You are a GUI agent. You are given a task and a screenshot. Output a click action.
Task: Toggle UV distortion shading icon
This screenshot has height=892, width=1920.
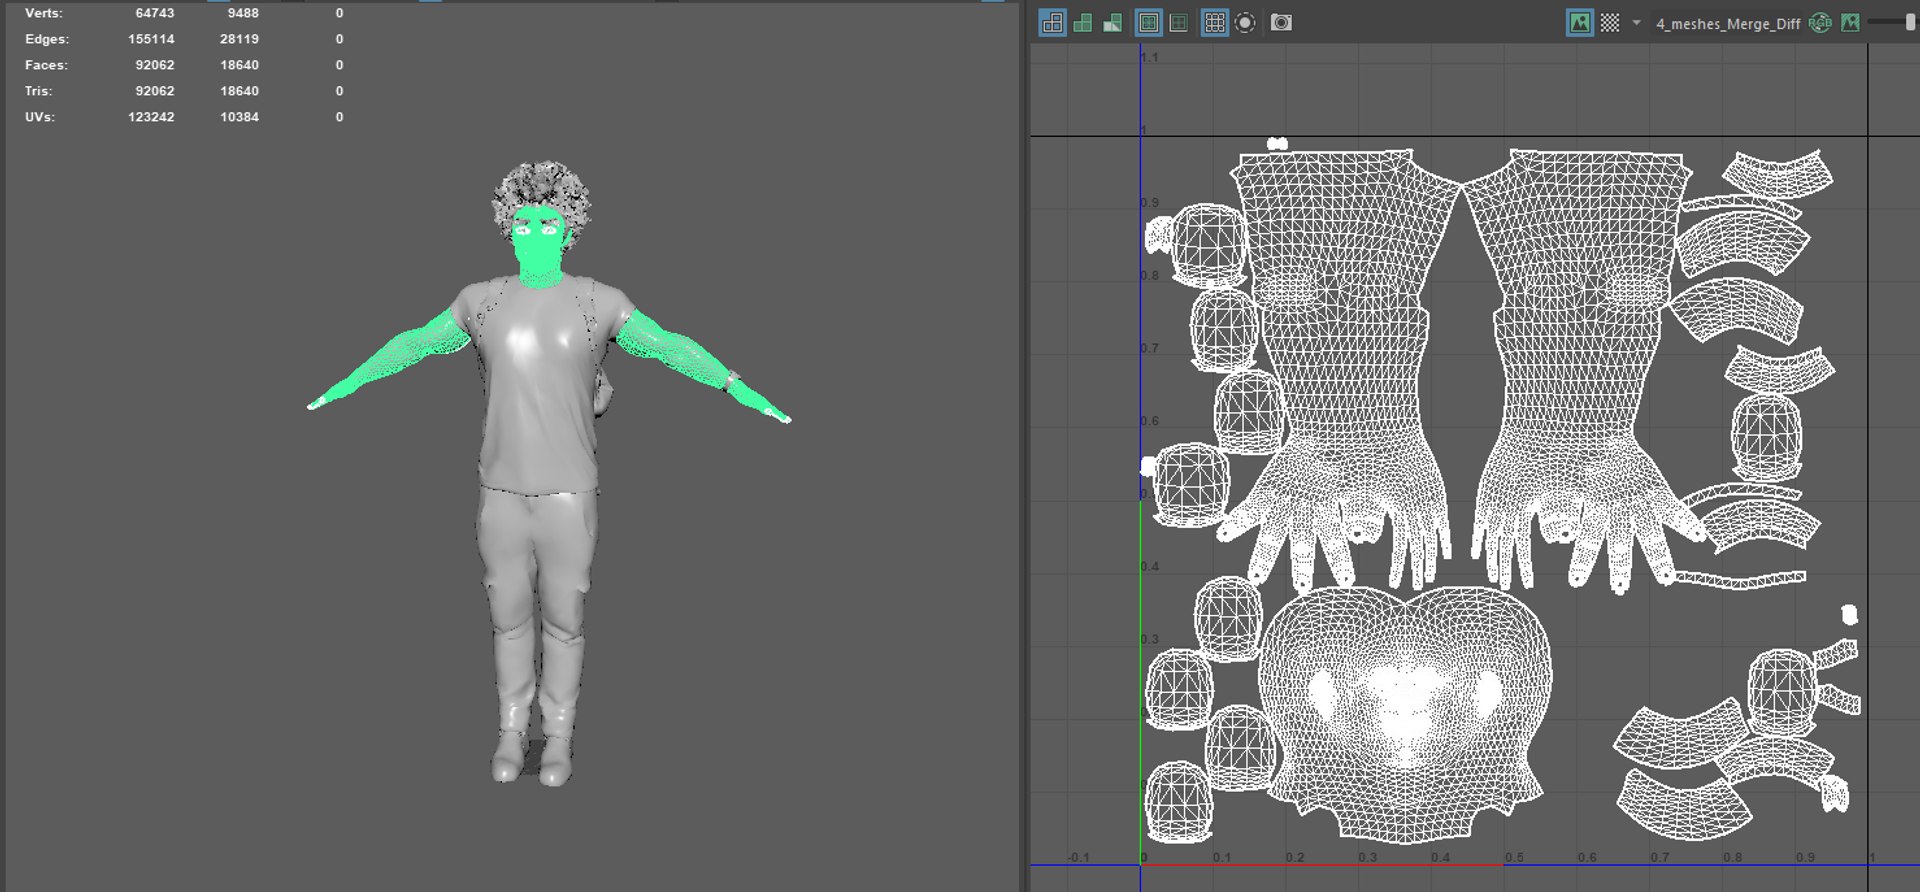pos(1112,23)
